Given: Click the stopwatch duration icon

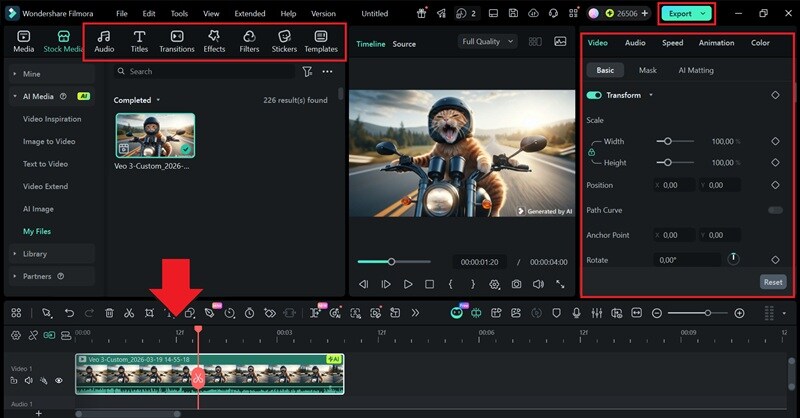Looking at the screenshot, I should pyautogui.click(x=249, y=313).
